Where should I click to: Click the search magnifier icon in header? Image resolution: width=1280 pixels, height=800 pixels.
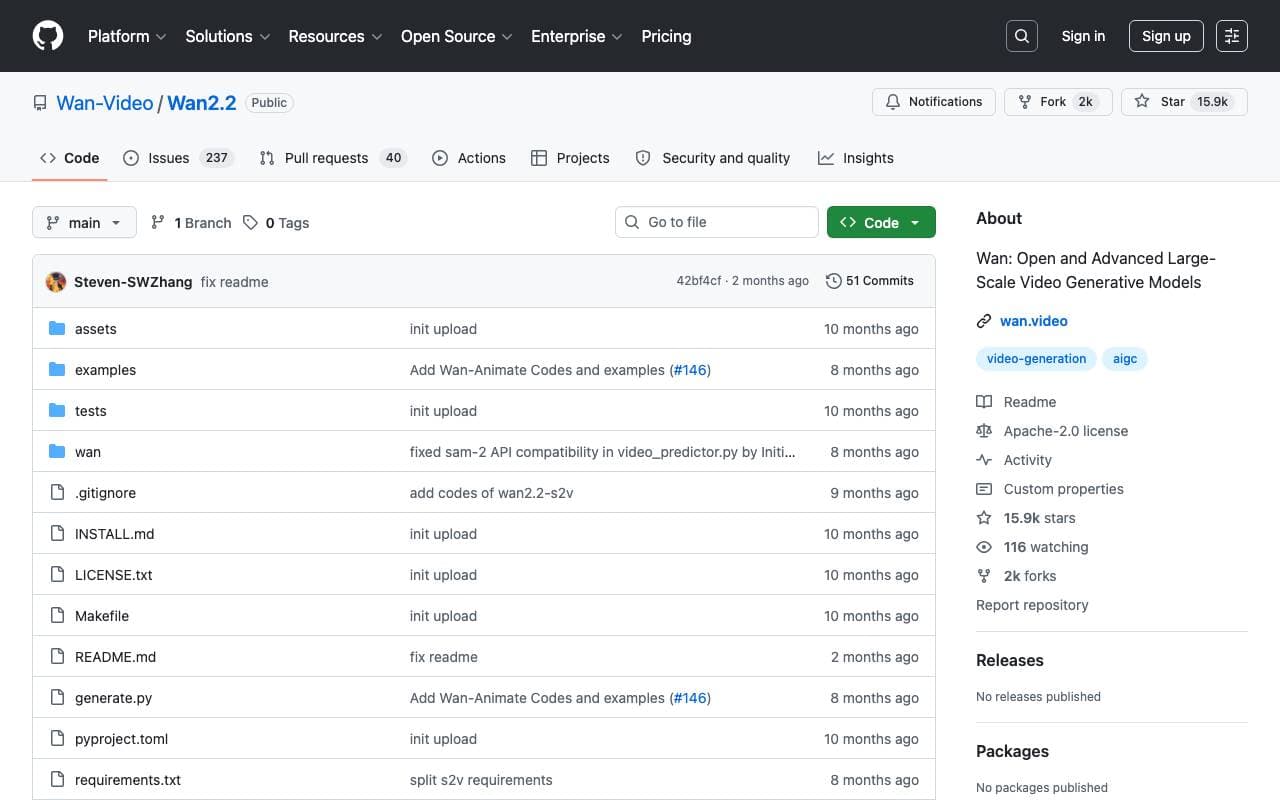1022,36
